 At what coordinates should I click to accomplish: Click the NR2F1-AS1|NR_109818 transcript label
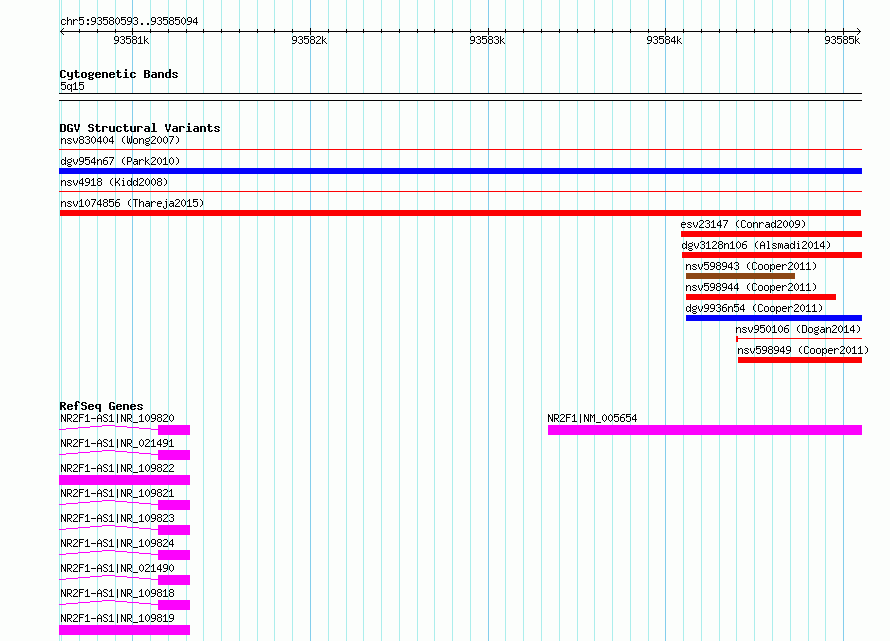(117, 593)
